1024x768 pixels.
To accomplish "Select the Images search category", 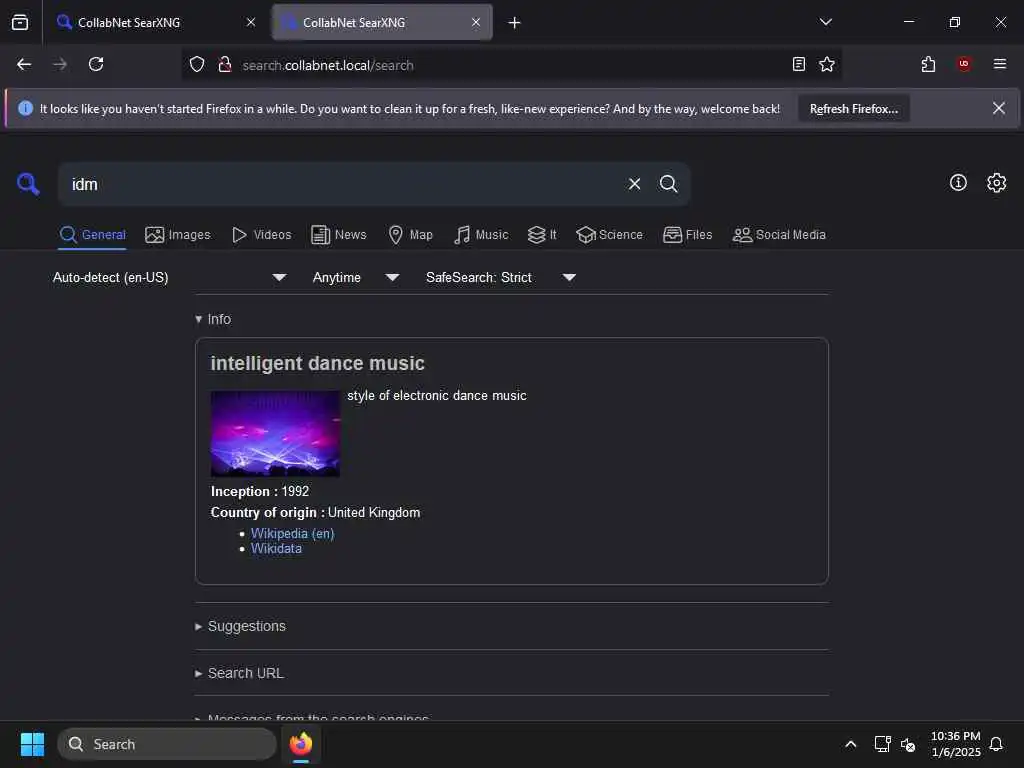I will [178, 234].
